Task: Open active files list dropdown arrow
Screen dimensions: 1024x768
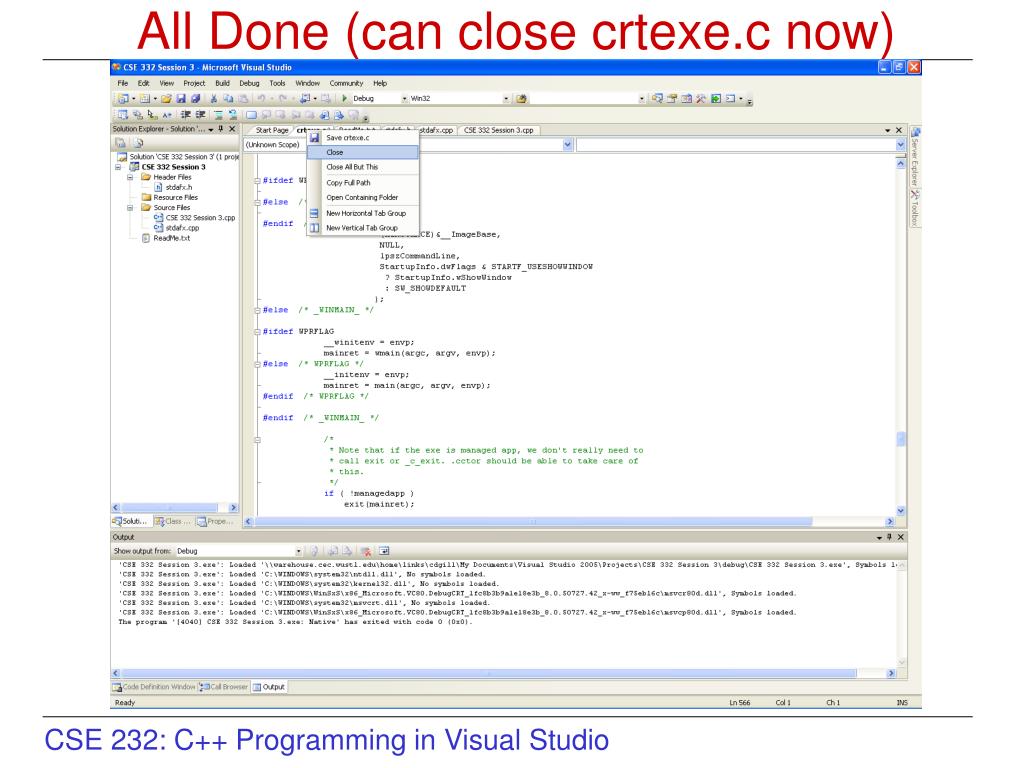Action: click(887, 131)
